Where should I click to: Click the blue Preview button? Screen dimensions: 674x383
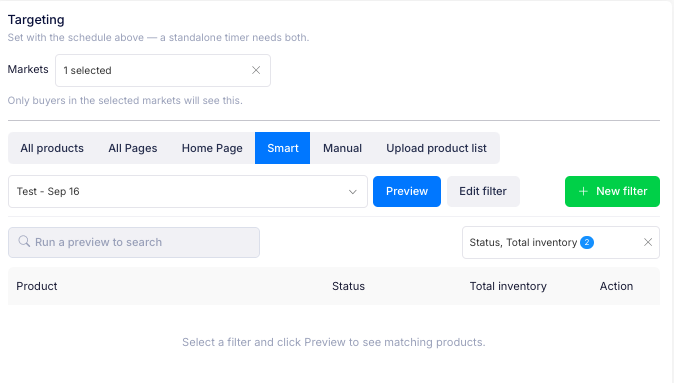pos(407,191)
